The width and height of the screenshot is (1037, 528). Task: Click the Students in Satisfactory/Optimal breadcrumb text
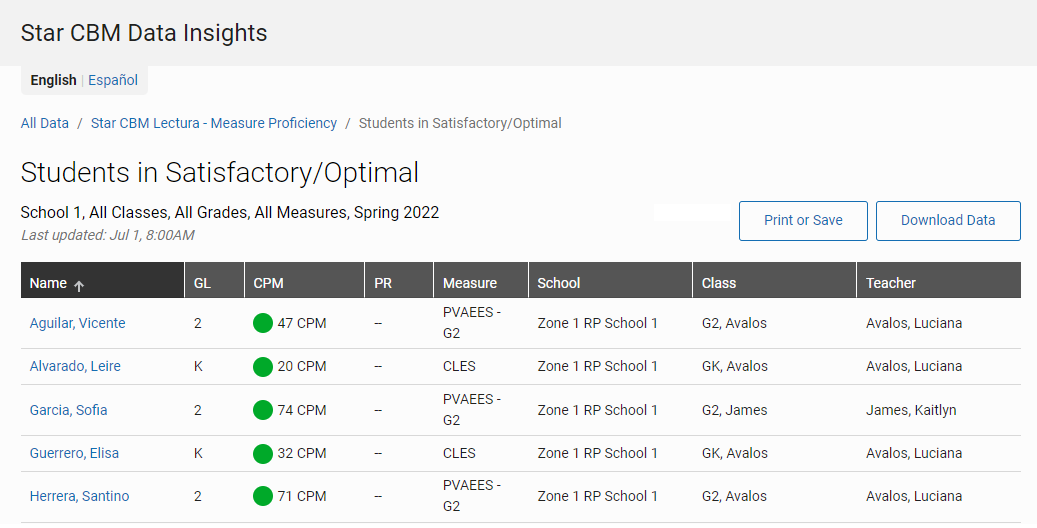460,123
